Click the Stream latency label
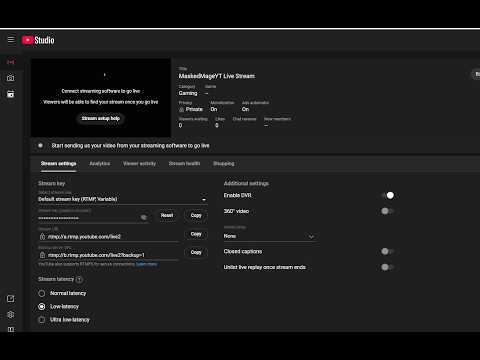 coord(56,279)
